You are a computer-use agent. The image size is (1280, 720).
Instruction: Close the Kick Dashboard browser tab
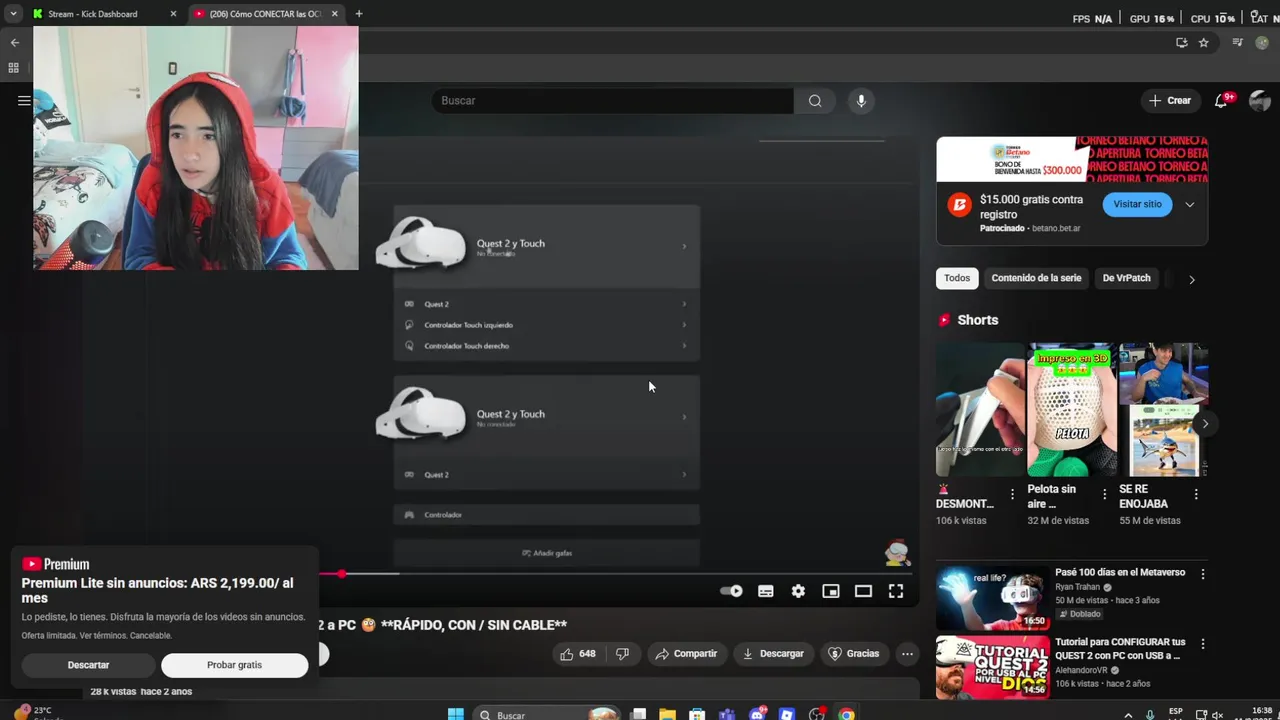coord(173,14)
